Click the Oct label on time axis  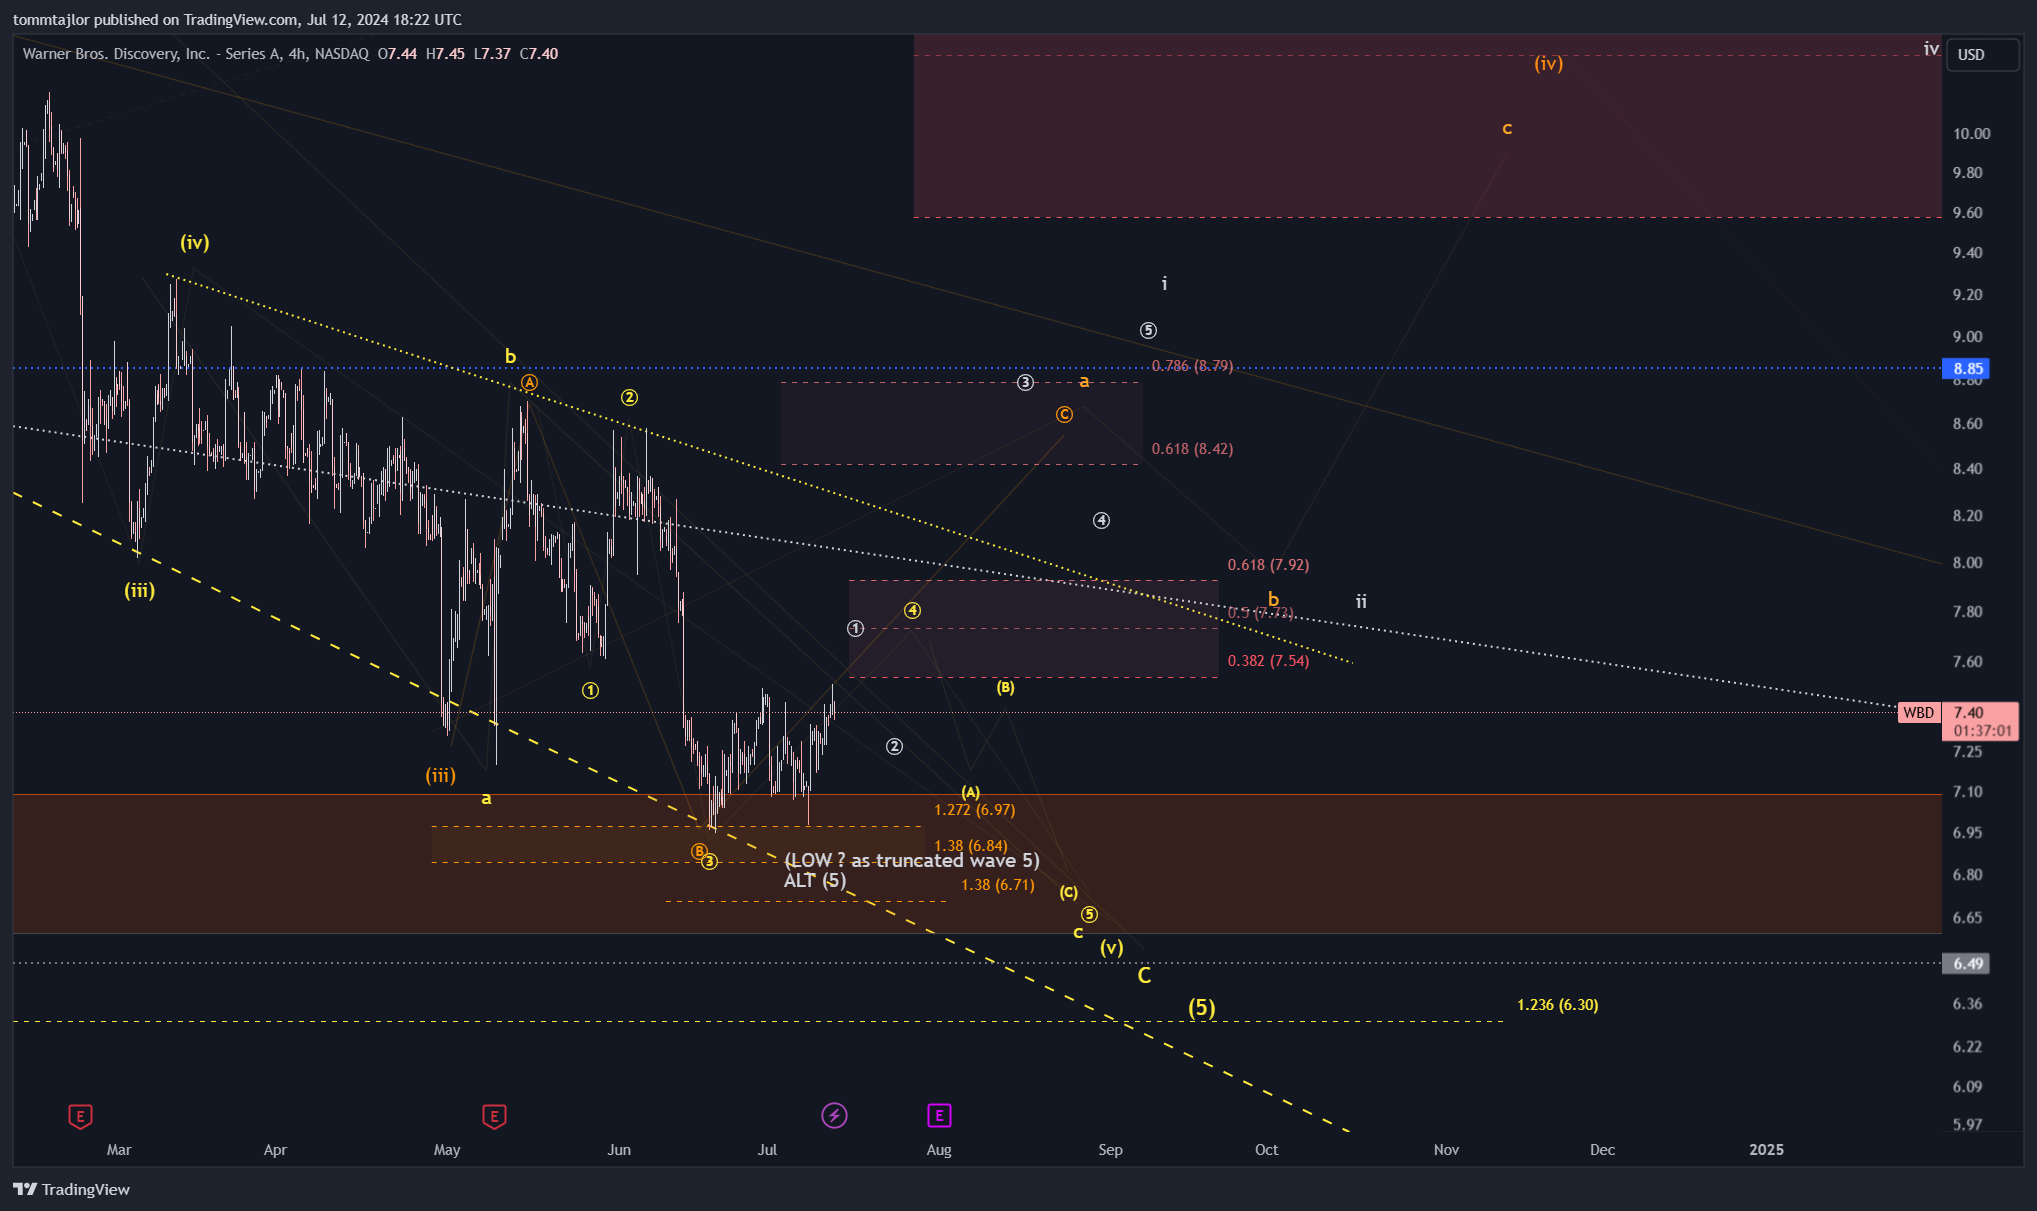(1266, 1150)
